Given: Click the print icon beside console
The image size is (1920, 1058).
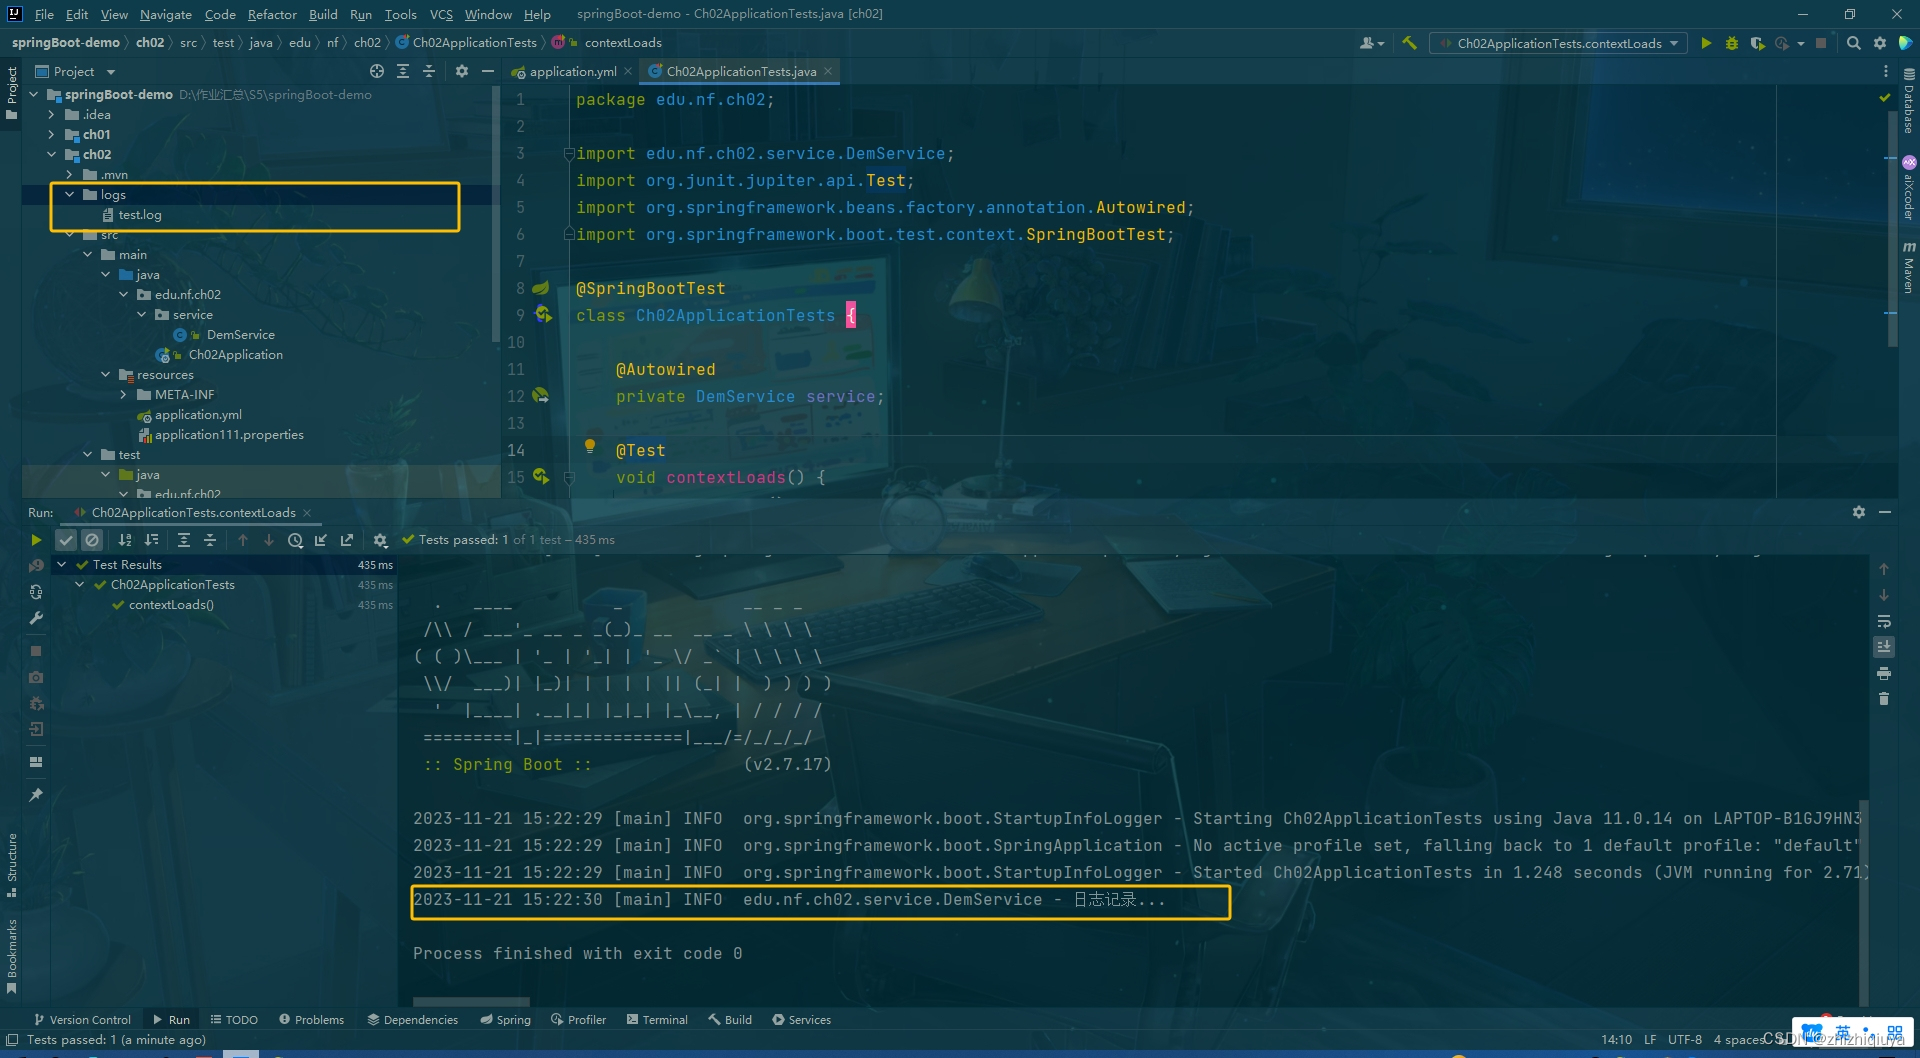Looking at the screenshot, I should coord(1884,673).
